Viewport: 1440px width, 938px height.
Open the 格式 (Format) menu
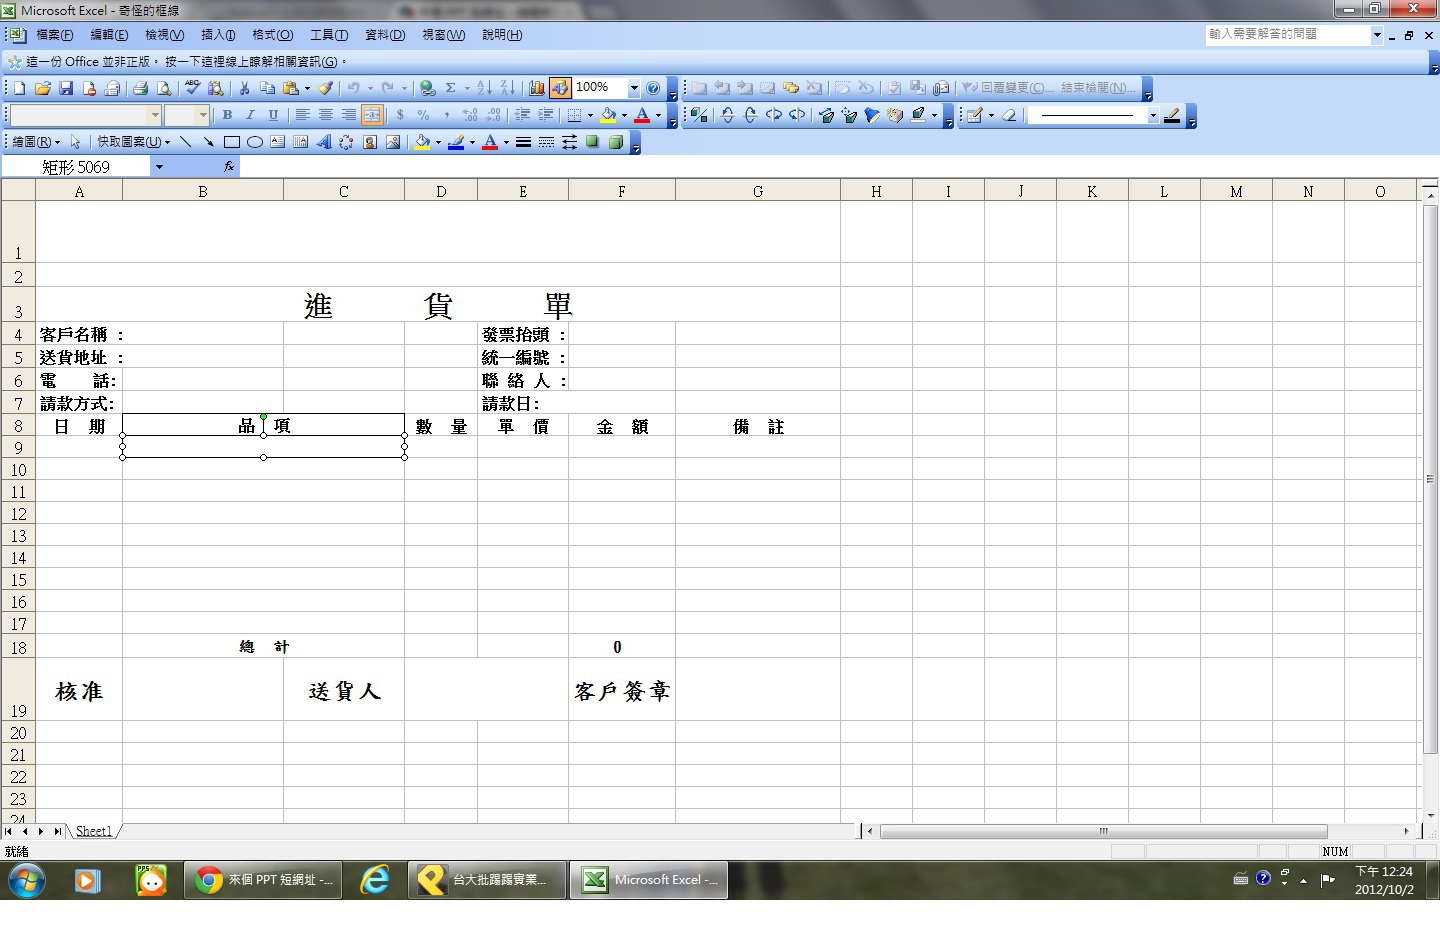[x=273, y=35]
